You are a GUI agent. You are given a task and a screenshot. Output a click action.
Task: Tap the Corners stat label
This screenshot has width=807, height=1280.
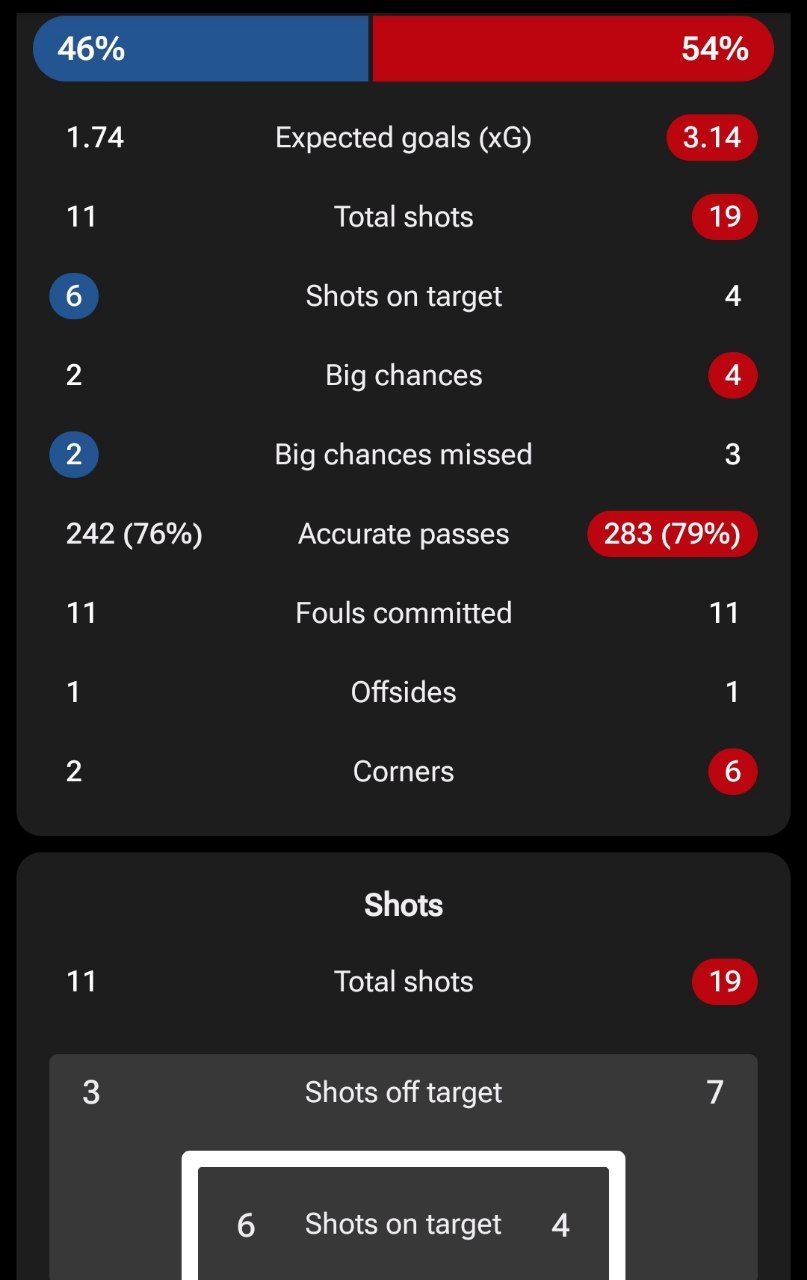pyautogui.click(x=404, y=772)
